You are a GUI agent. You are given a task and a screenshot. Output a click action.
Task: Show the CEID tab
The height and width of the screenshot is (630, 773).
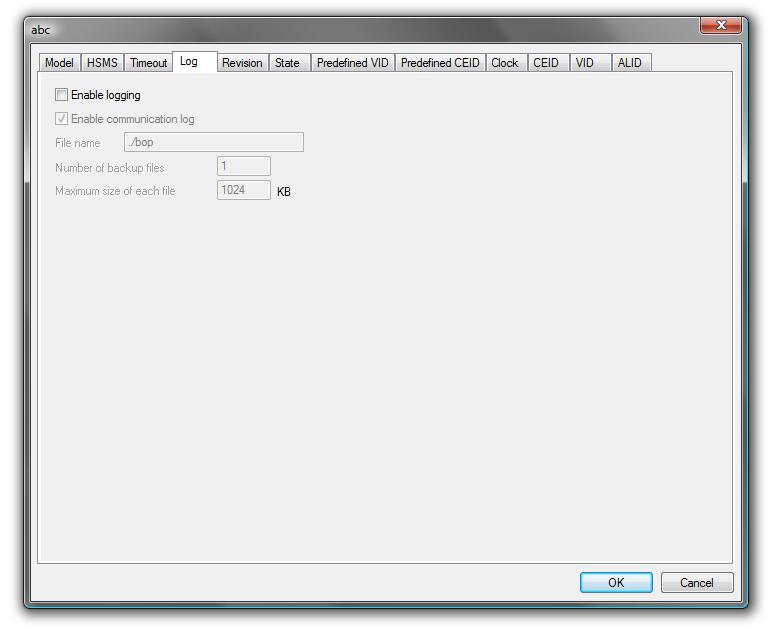coord(546,63)
